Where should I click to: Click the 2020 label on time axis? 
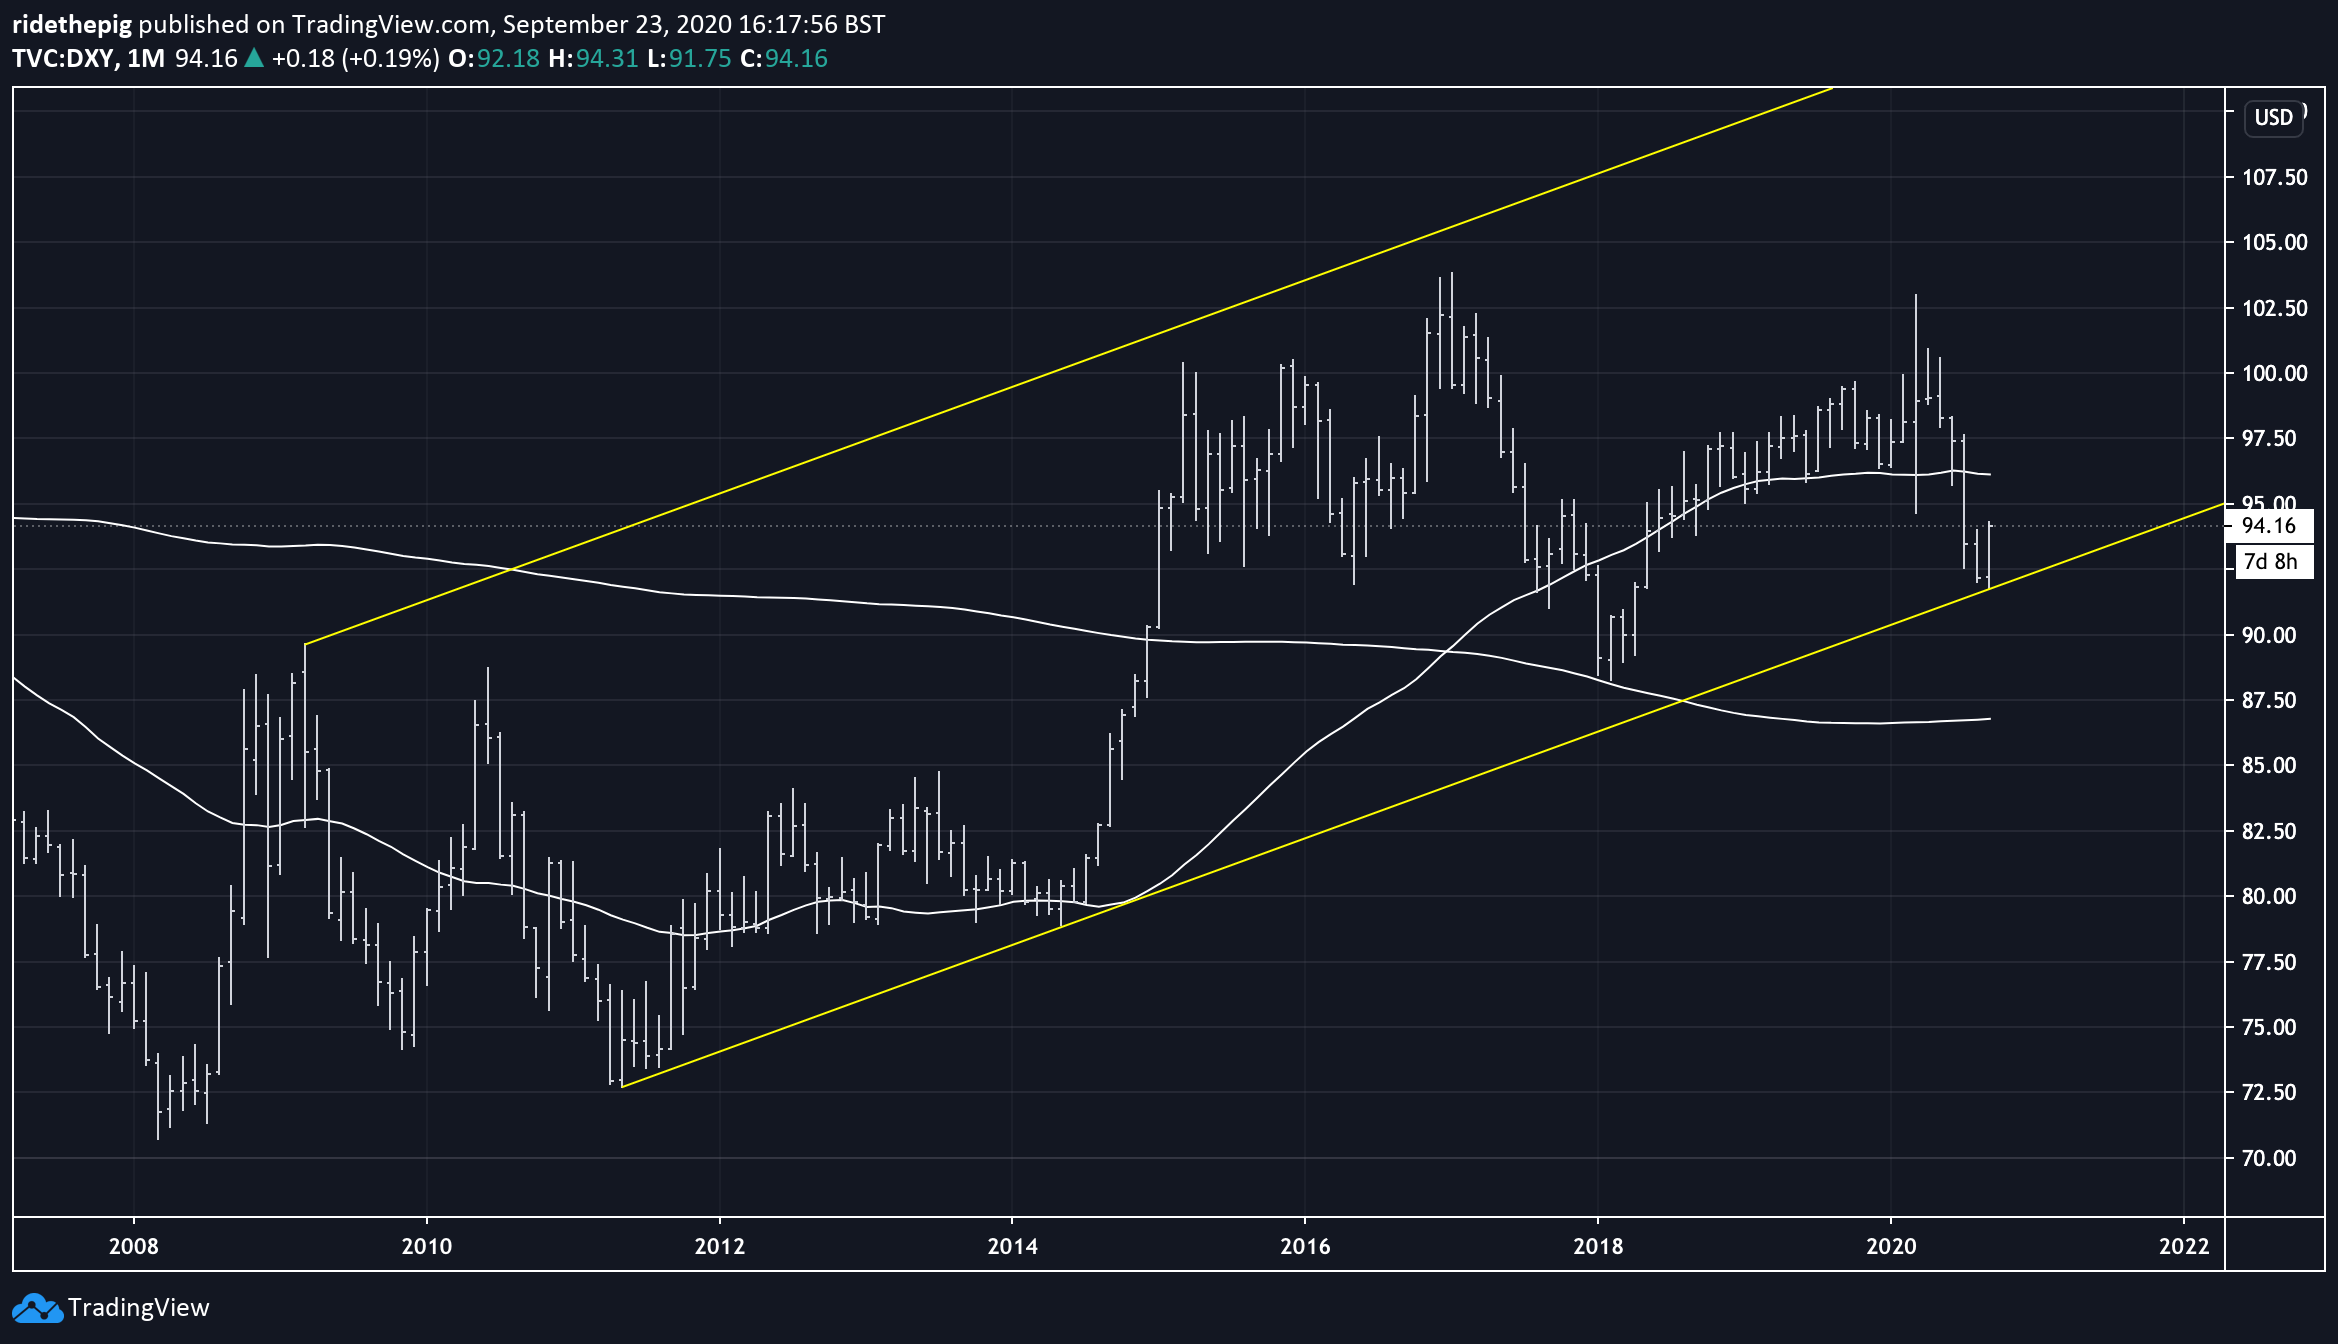coord(1892,1246)
